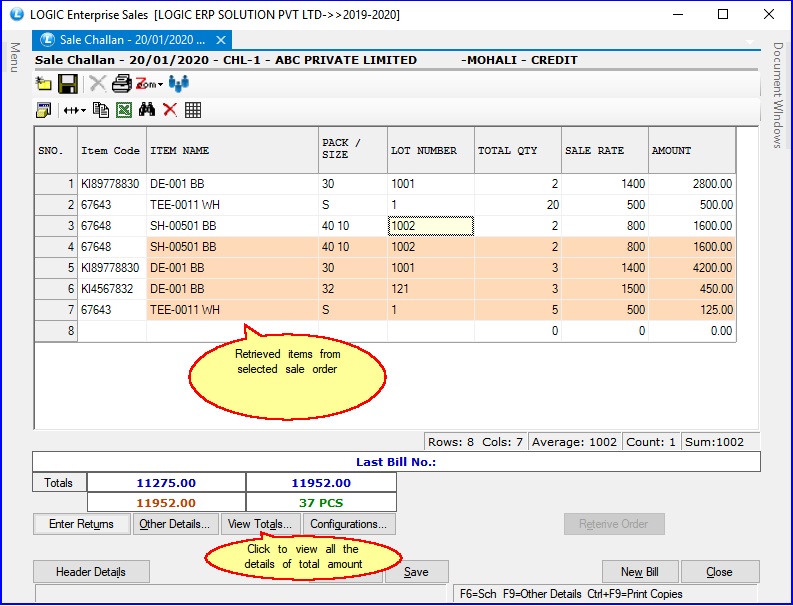
Task: Click the Save button at bottom
Action: [416, 572]
